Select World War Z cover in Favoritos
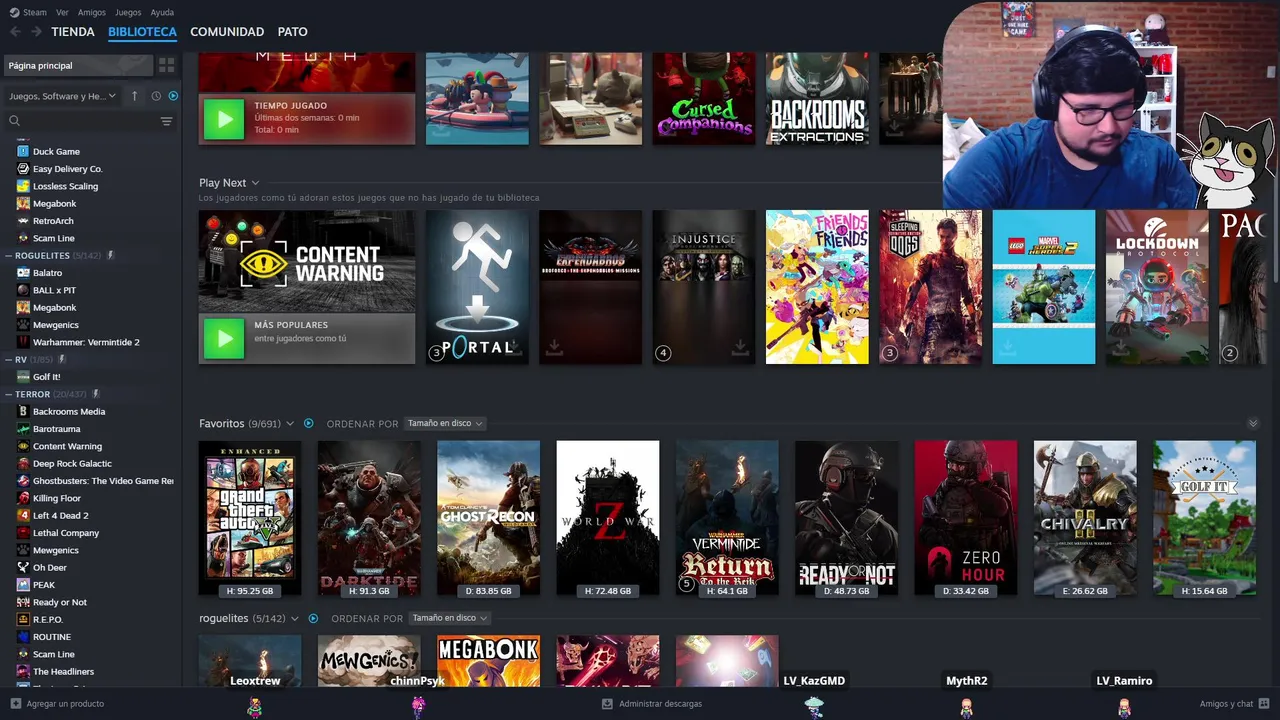 (608, 518)
